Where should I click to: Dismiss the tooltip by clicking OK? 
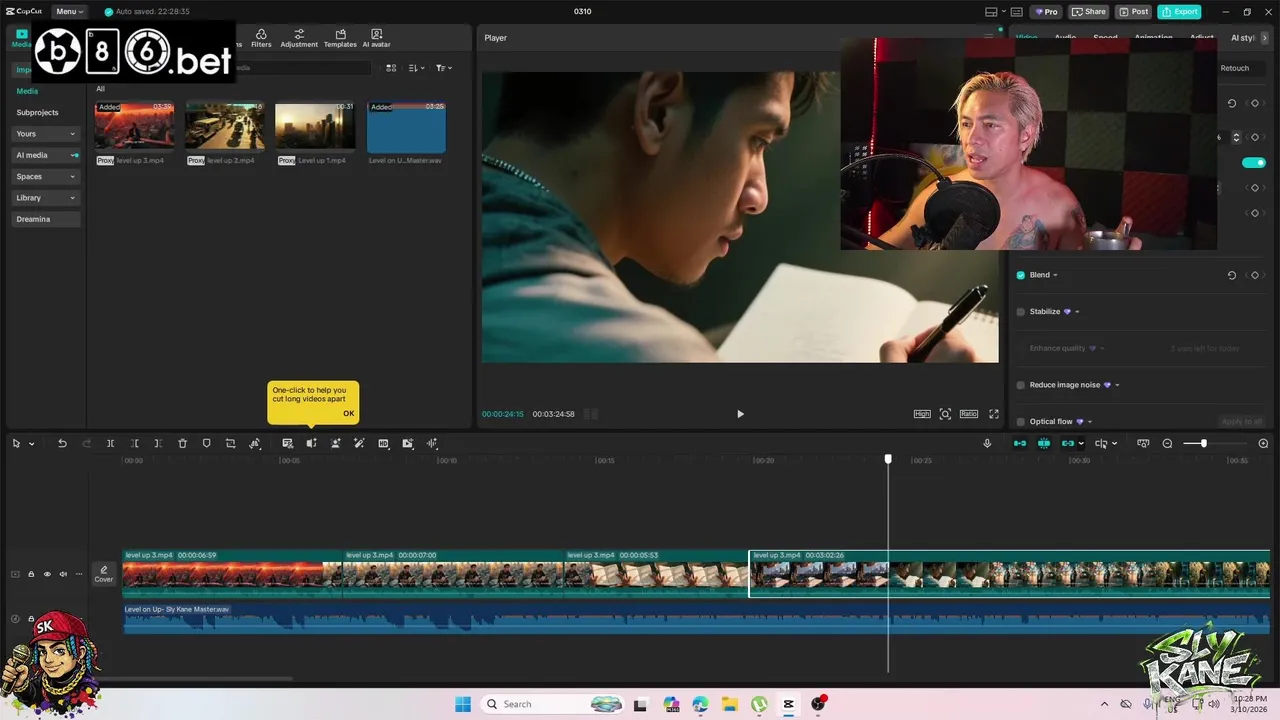pos(348,413)
